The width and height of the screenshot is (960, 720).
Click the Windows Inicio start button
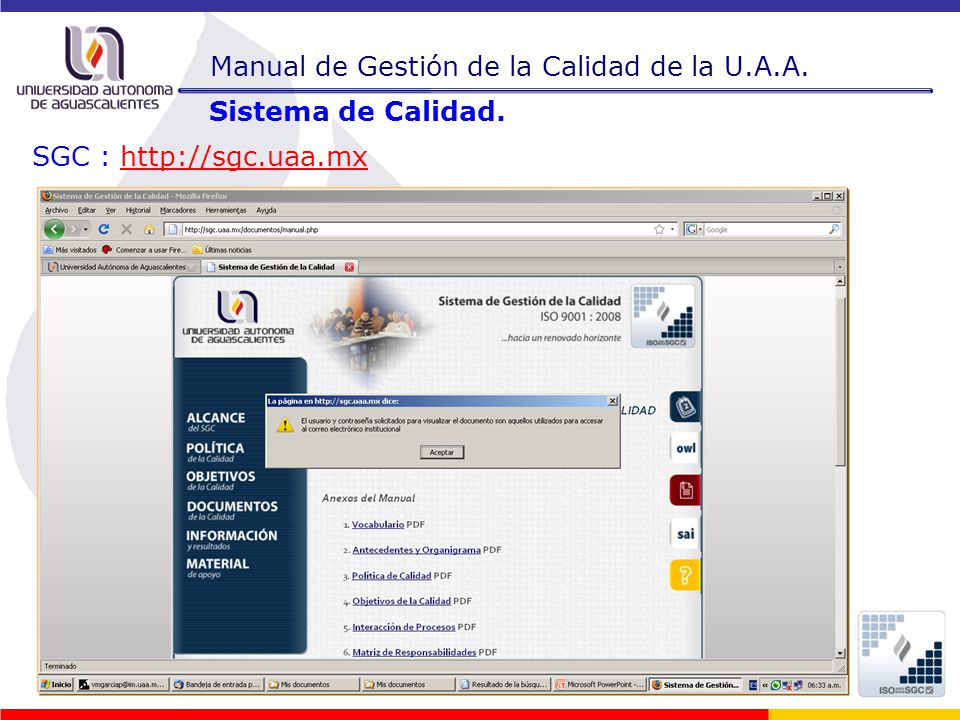pyautogui.click(x=57, y=684)
